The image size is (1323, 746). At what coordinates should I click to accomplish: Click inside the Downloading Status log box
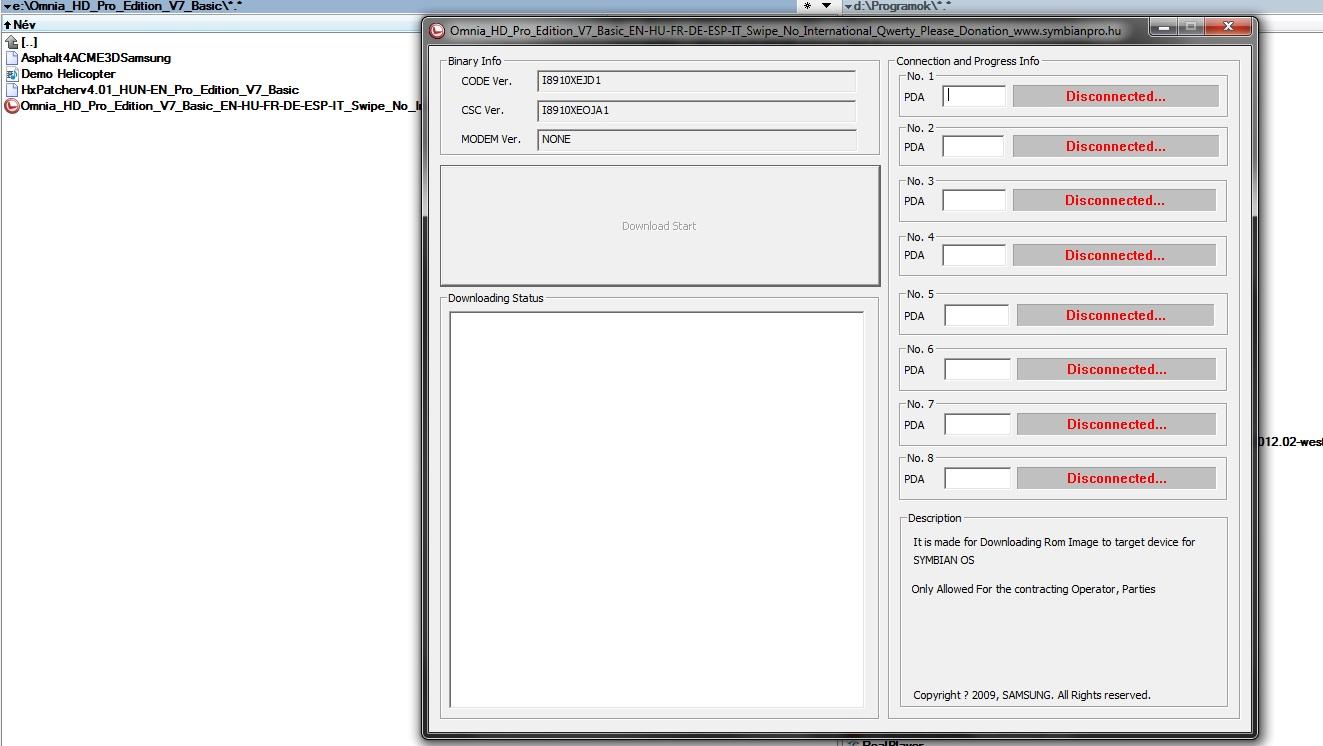click(657, 510)
